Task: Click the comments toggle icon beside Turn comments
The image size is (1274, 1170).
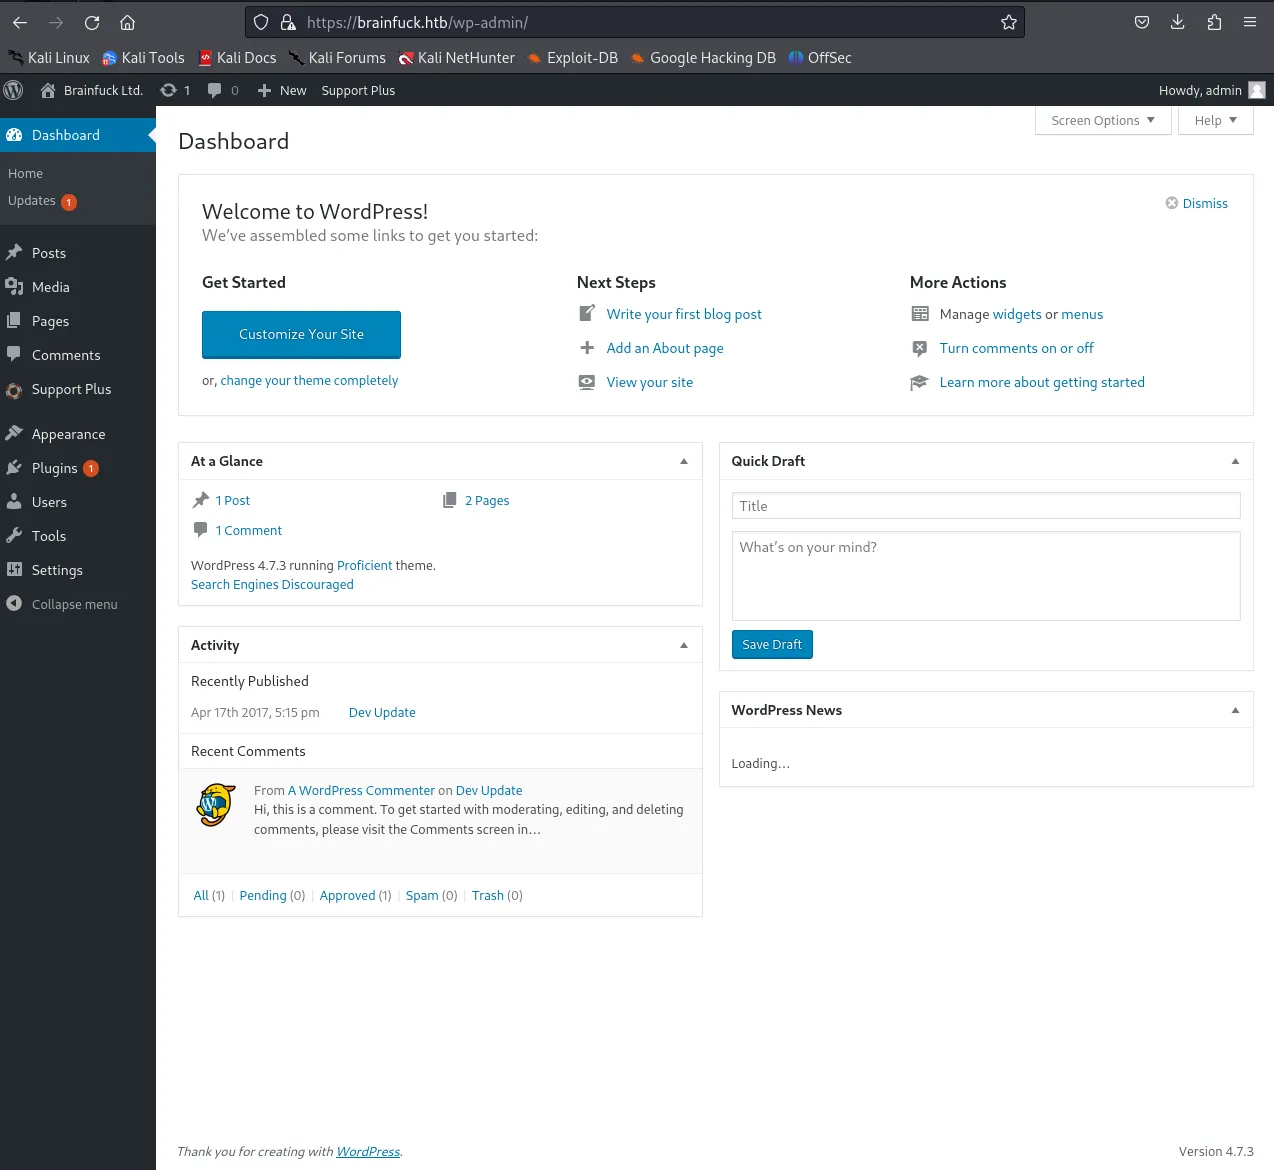Action: click(920, 348)
